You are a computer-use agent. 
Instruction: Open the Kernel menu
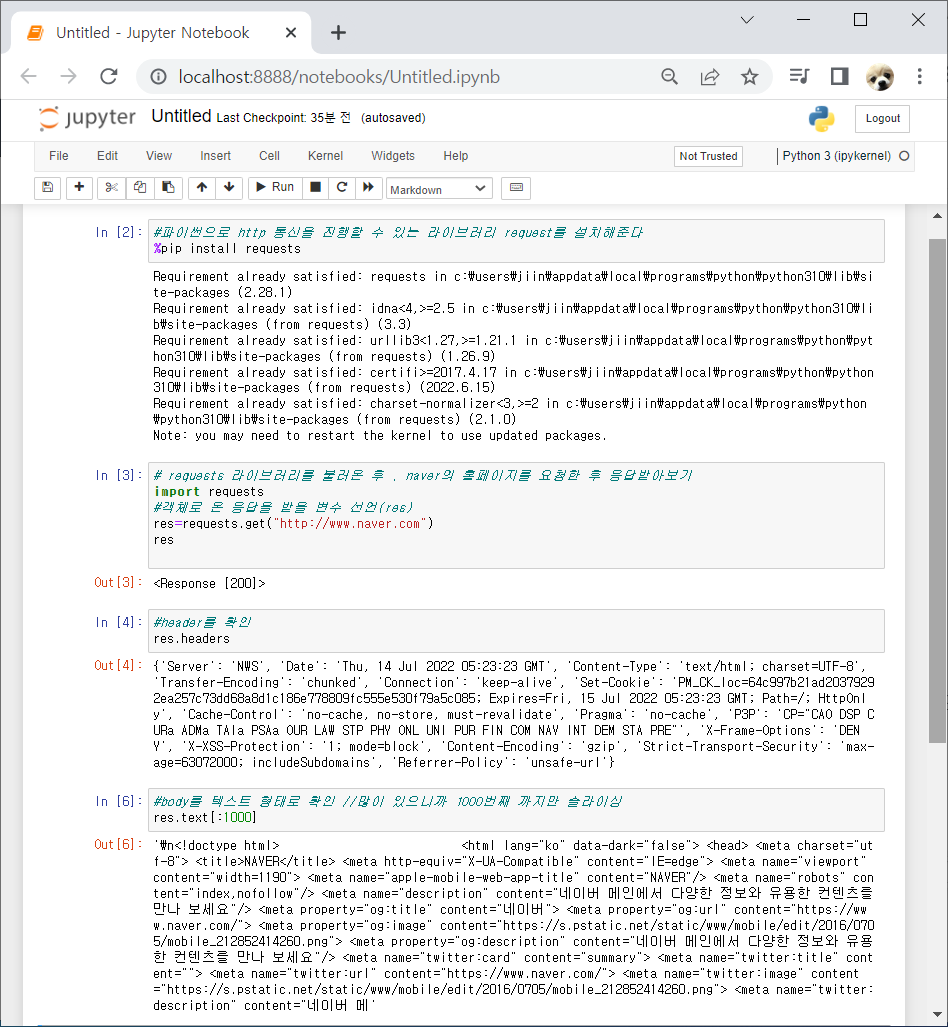point(326,156)
